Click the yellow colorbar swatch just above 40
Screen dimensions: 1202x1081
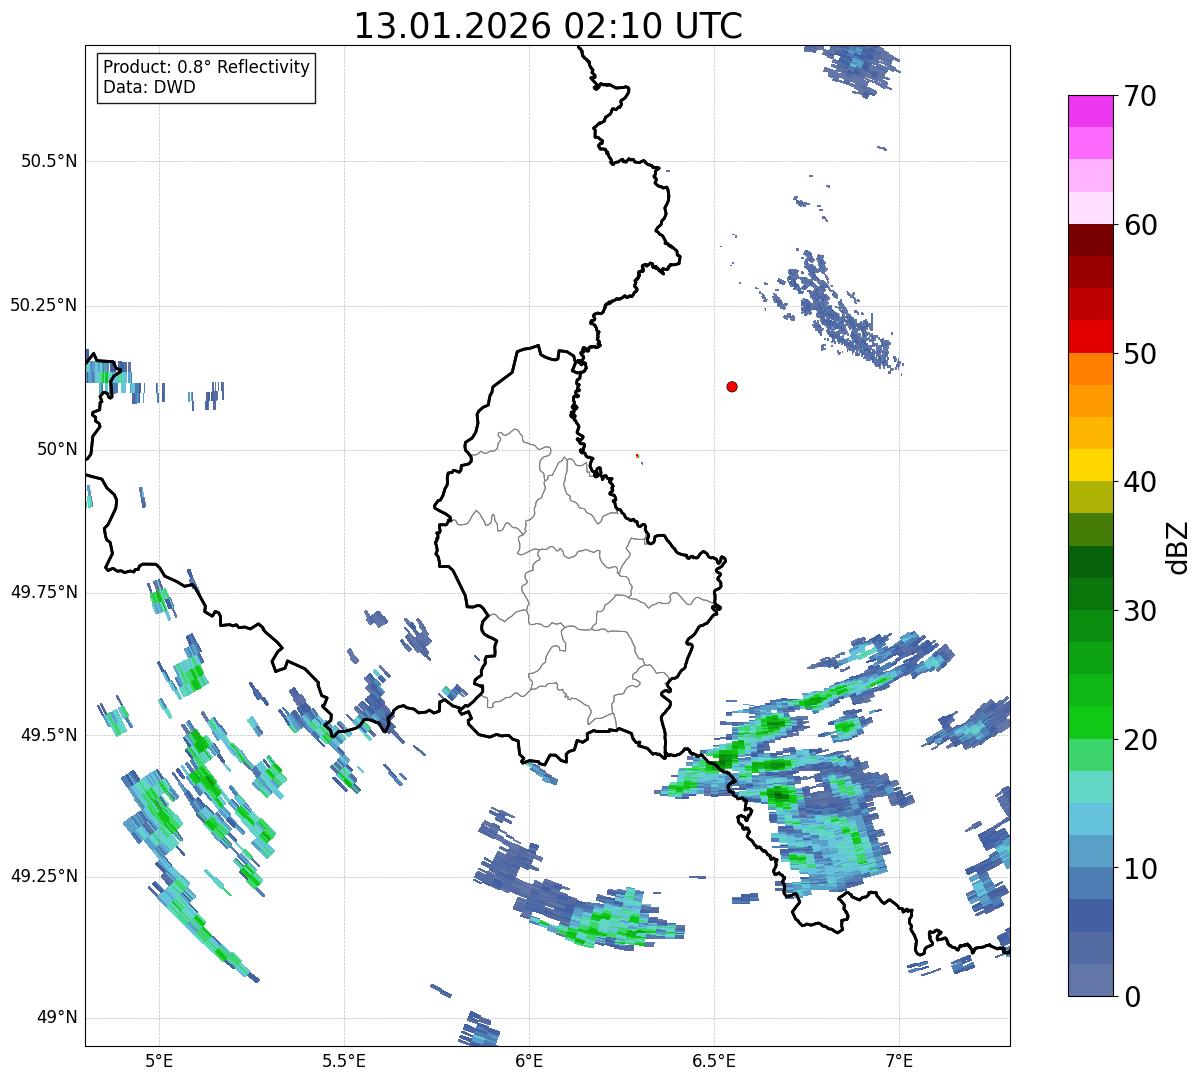coord(1090,465)
